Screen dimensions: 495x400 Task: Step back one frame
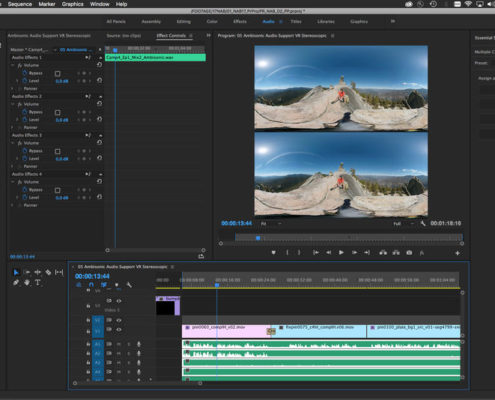pos(328,253)
